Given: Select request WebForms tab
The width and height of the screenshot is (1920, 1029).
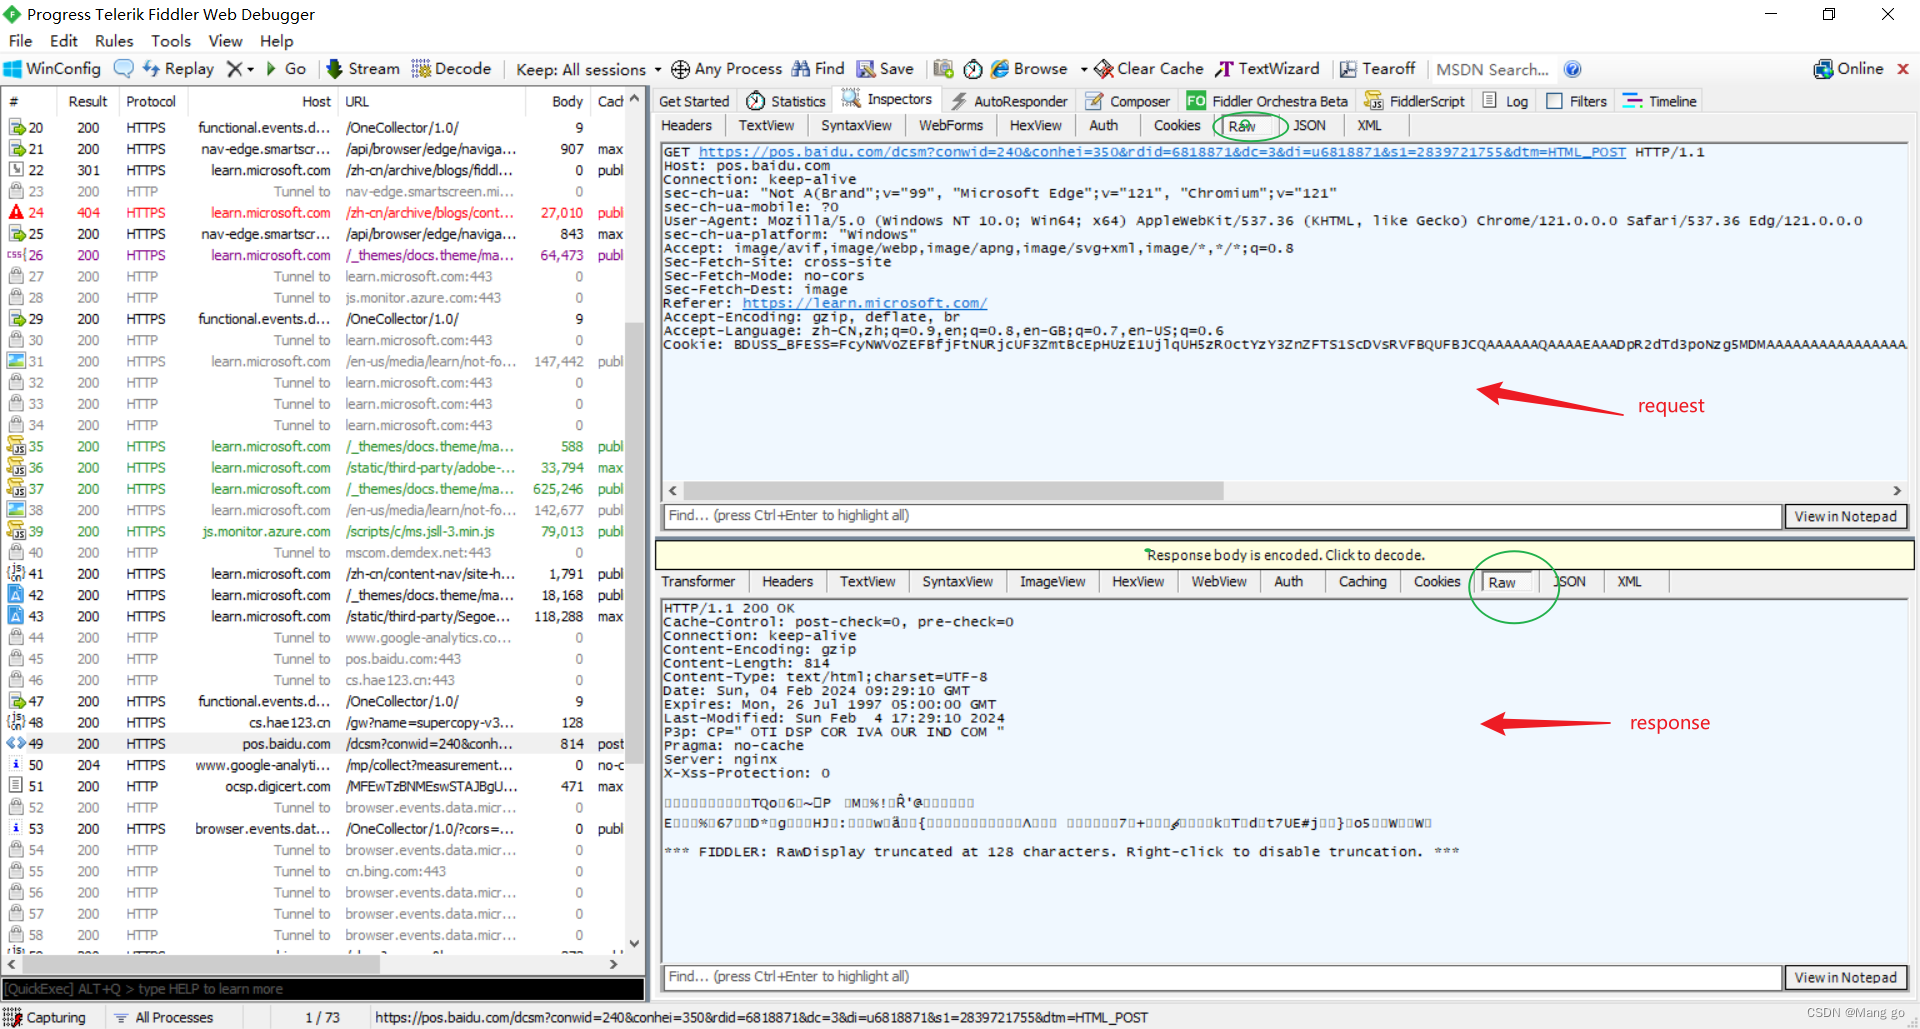Looking at the screenshot, I should [950, 125].
